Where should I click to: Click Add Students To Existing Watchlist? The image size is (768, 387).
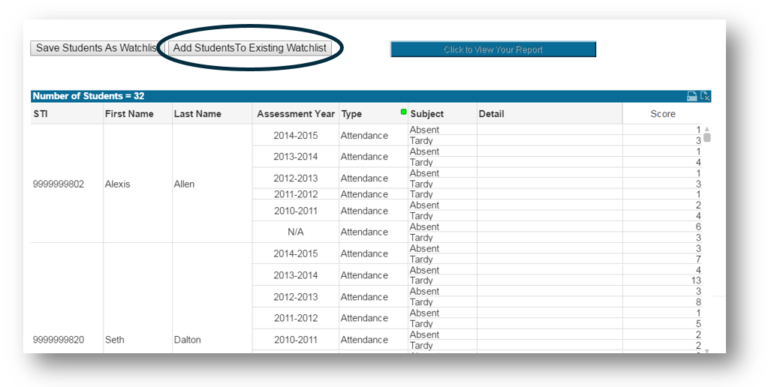[250, 48]
